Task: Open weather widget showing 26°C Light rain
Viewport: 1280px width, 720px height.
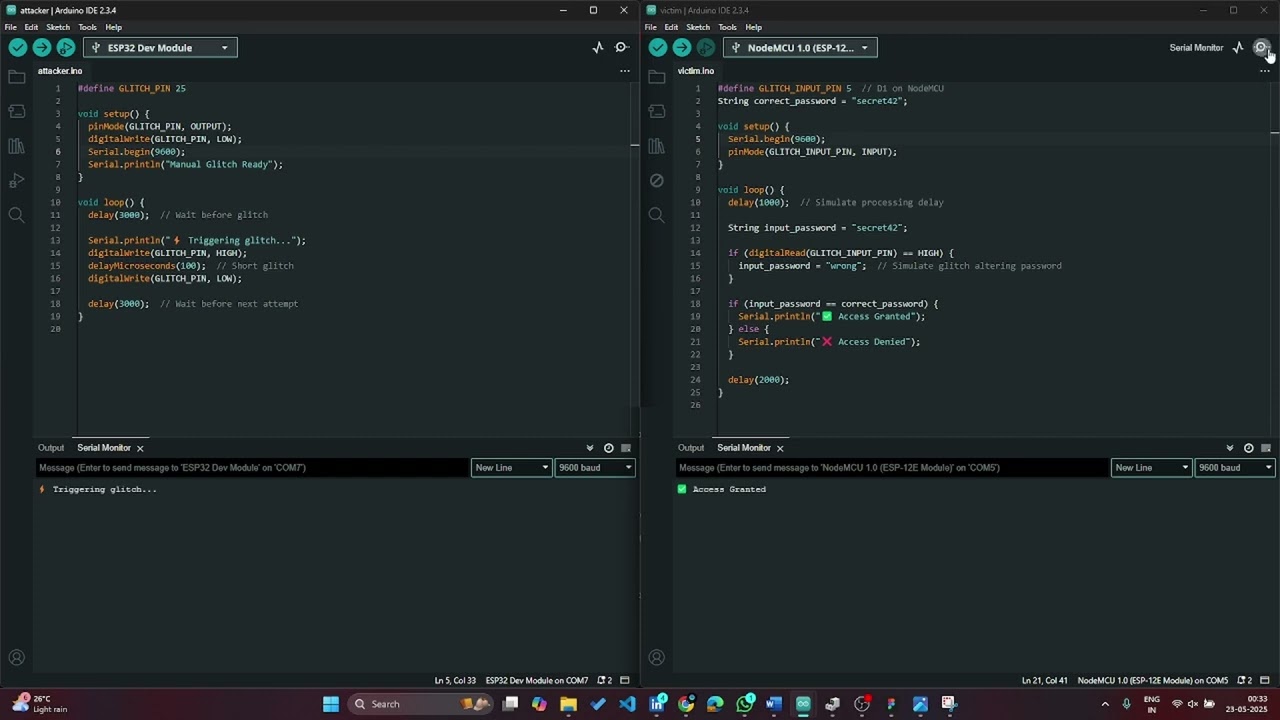Action: tap(40, 704)
